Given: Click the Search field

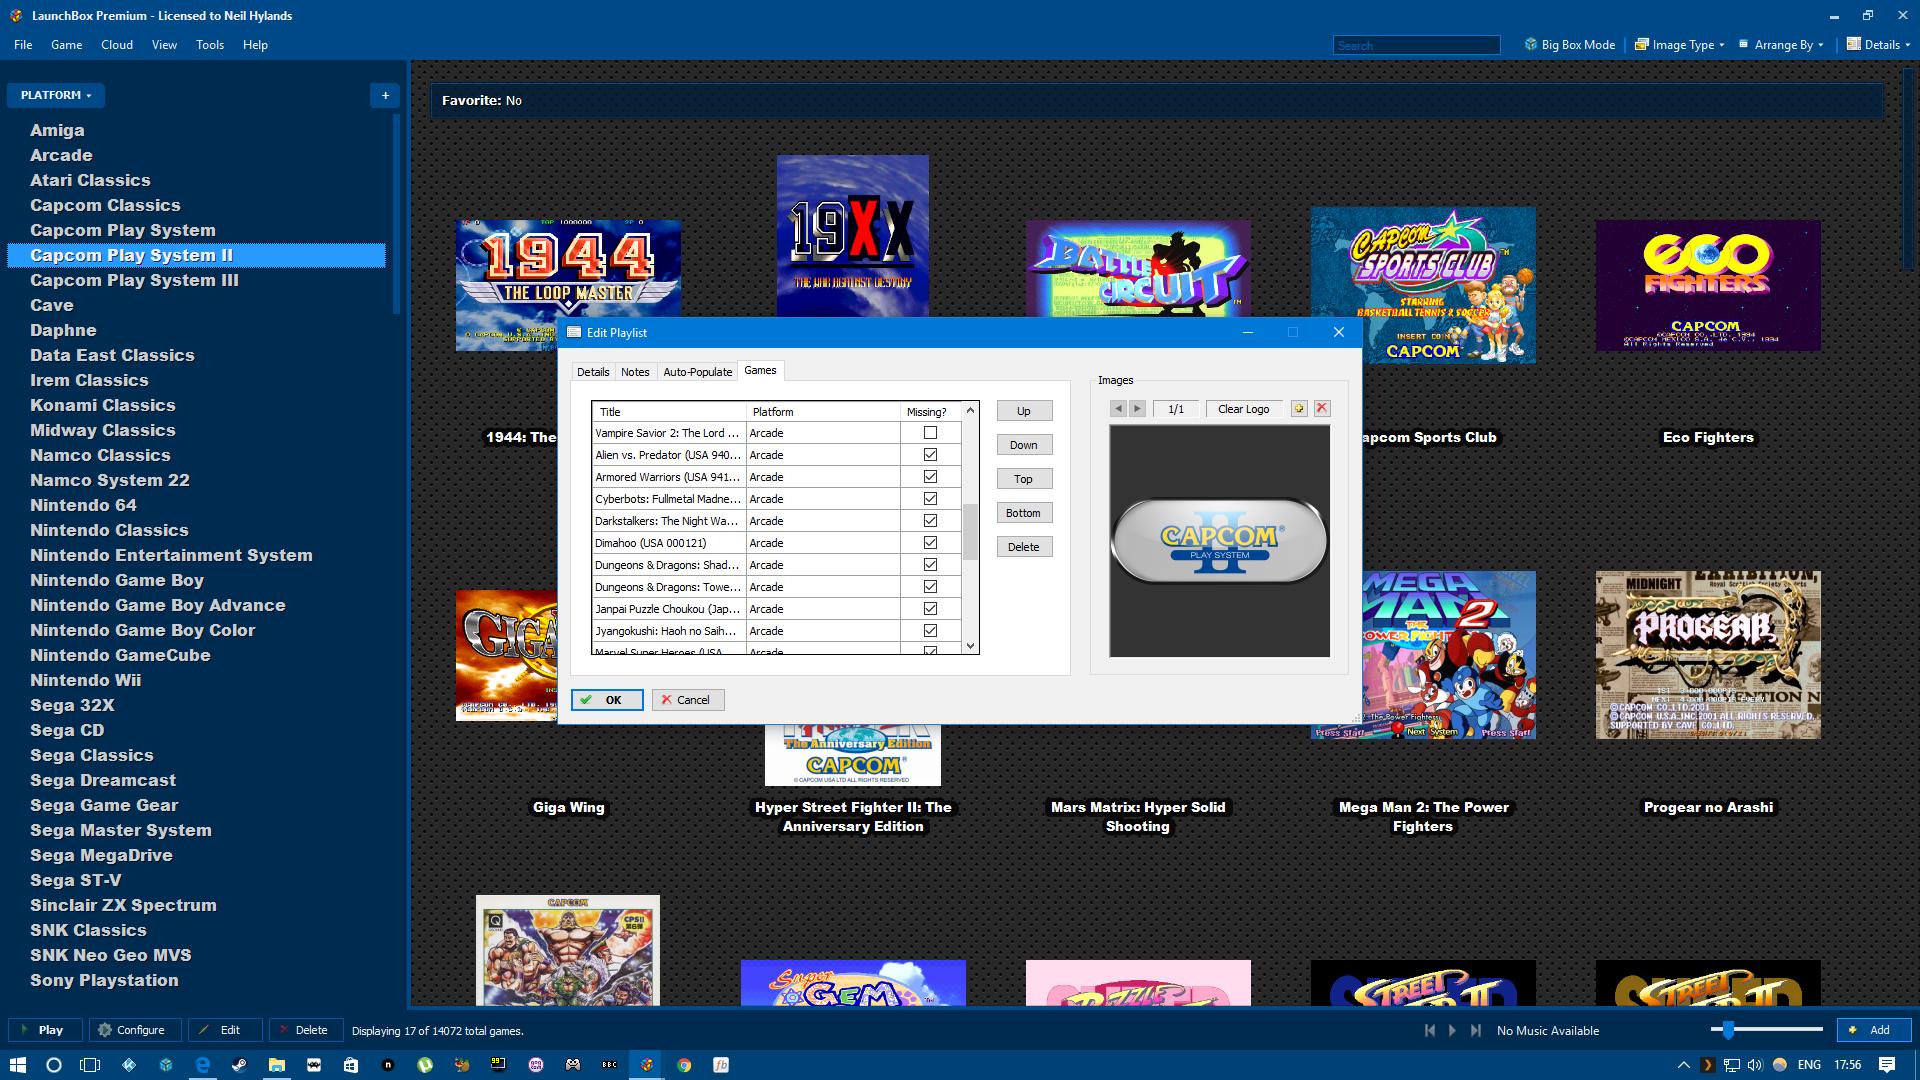Looking at the screenshot, I should [x=1417, y=45].
